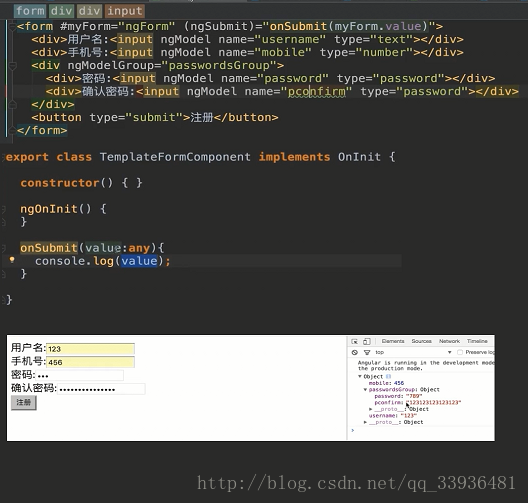Submit the form with the 注册 button
Image resolution: width=528 pixels, height=503 pixels.
coord(24,402)
